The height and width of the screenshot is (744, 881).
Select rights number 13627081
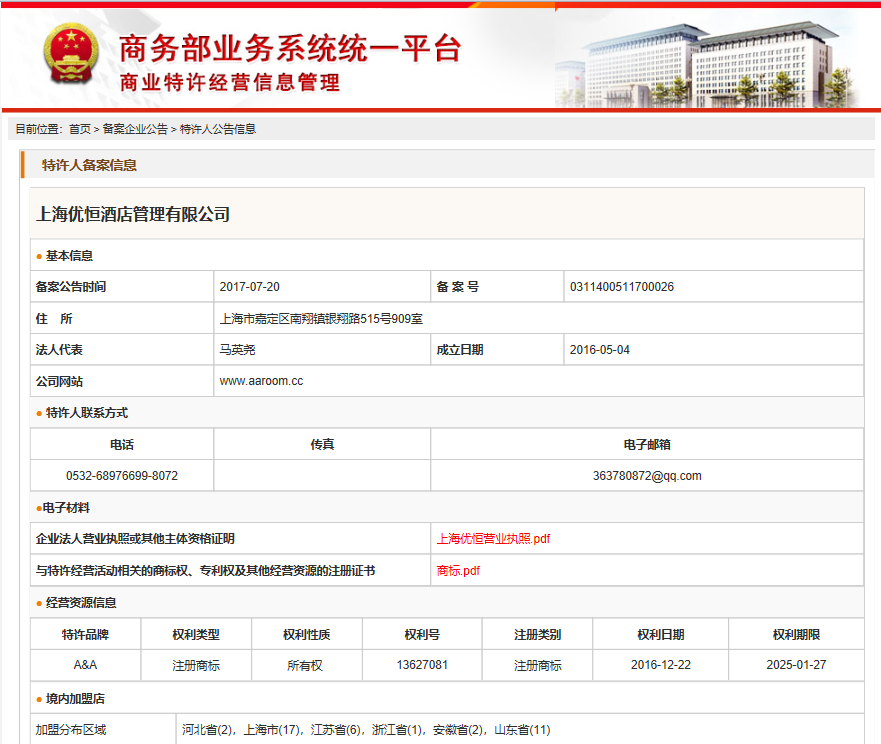pyautogui.click(x=422, y=665)
